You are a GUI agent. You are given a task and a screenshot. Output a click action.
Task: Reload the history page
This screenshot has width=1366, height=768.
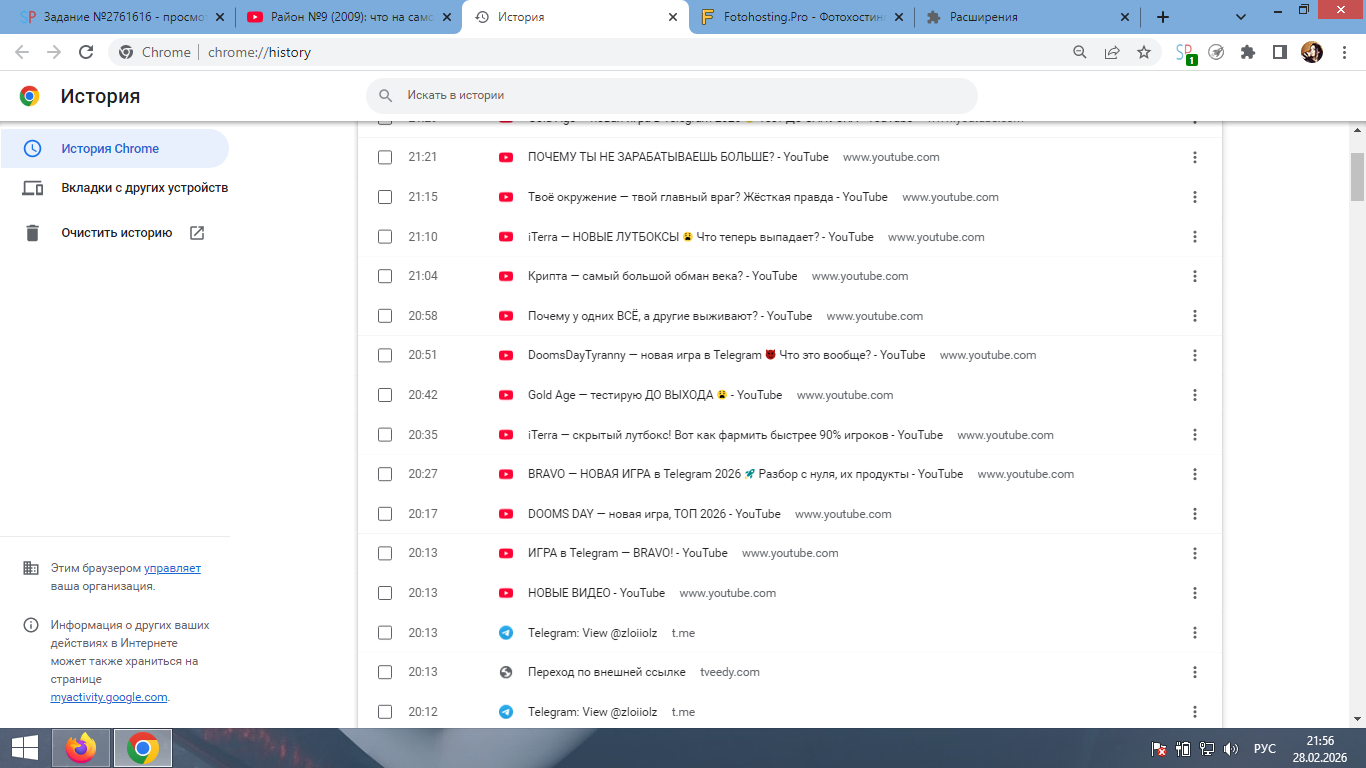[86, 52]
